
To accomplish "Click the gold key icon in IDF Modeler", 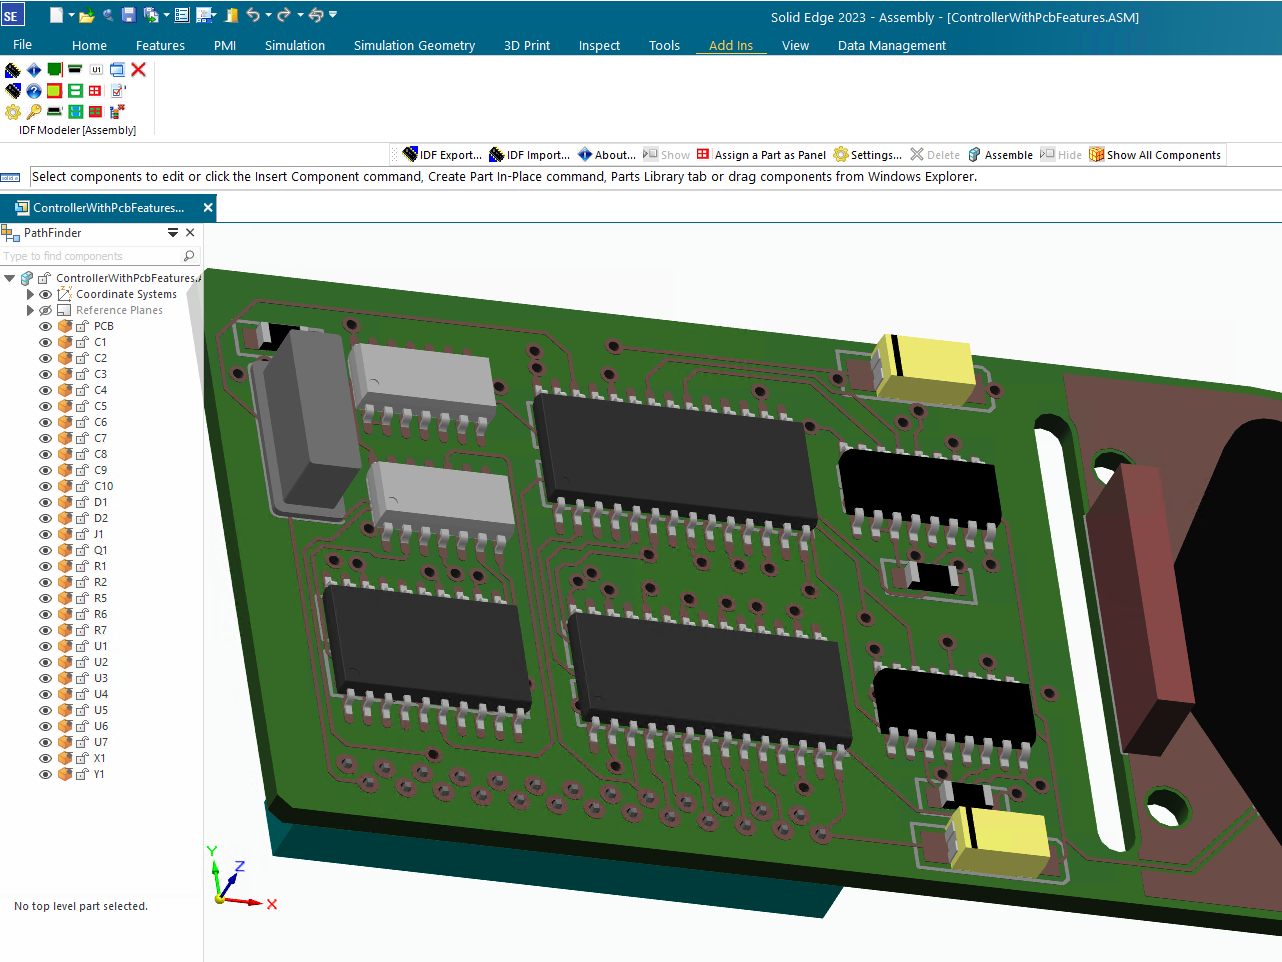I will [x=34, y=111].
